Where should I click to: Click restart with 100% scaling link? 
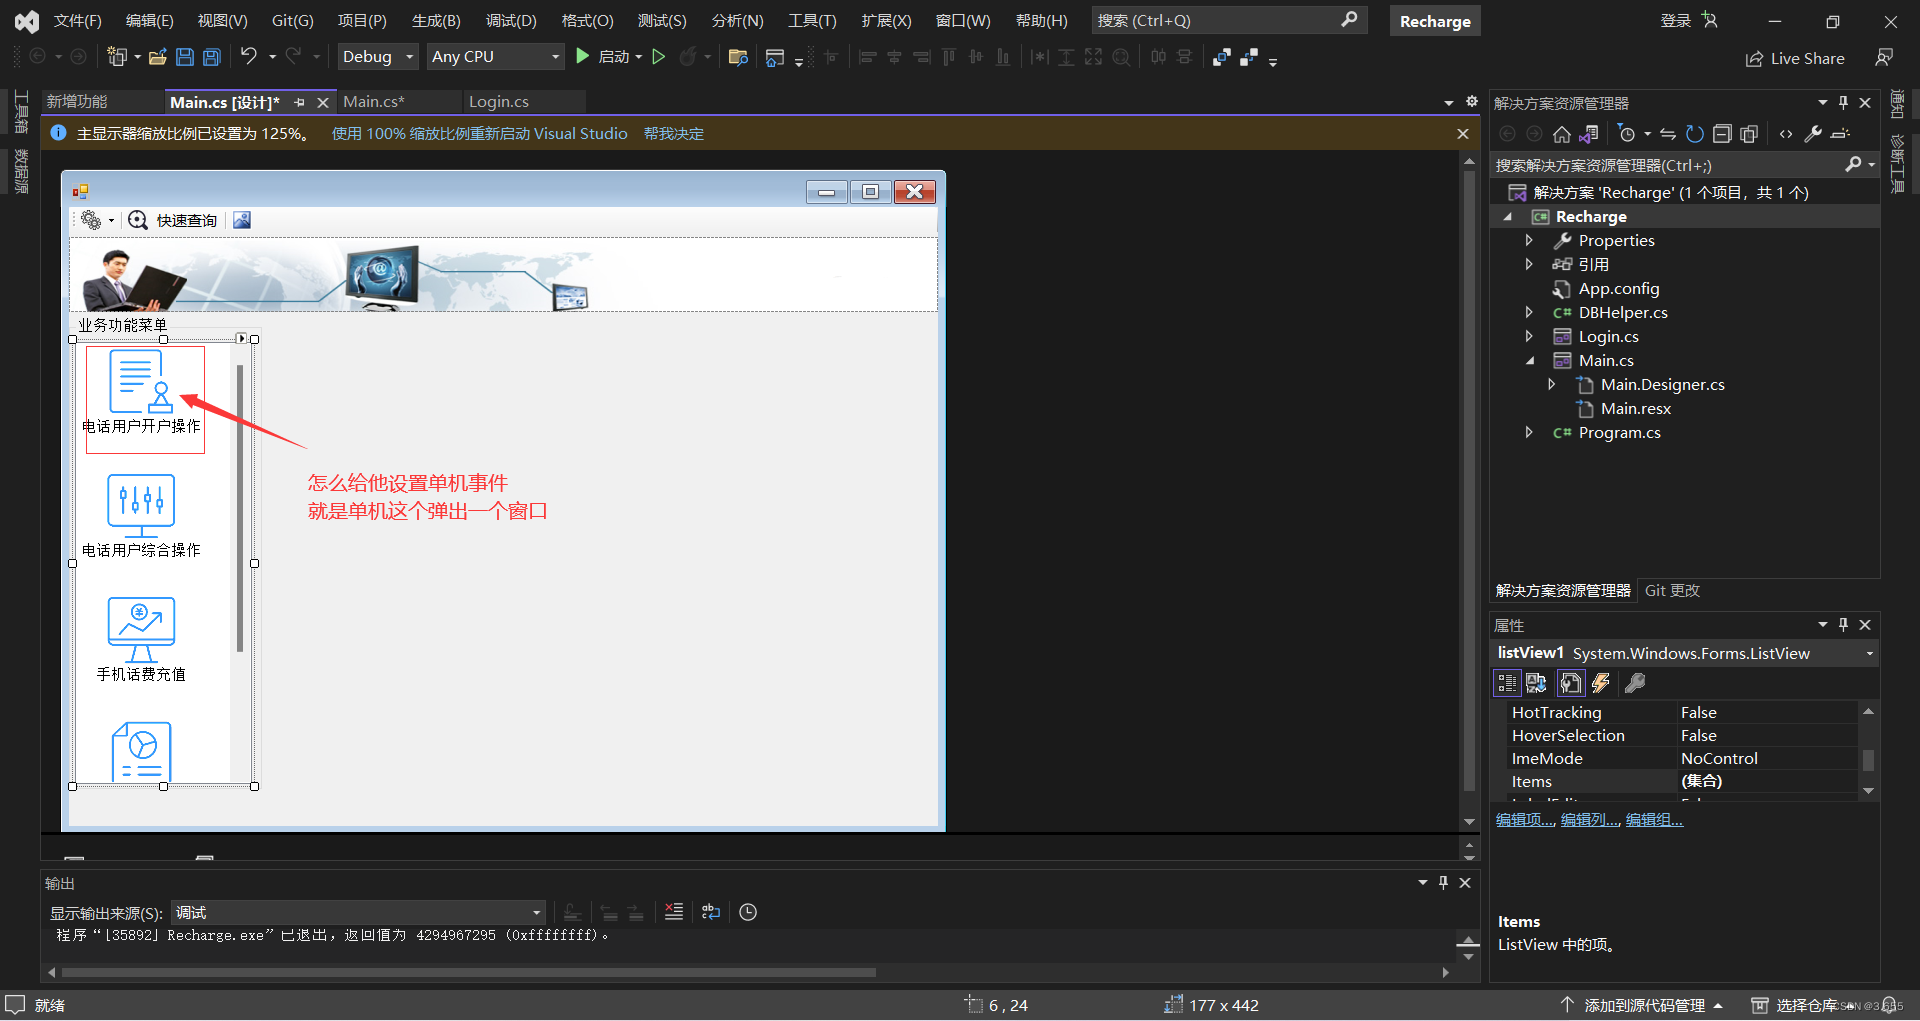point(480,134)
